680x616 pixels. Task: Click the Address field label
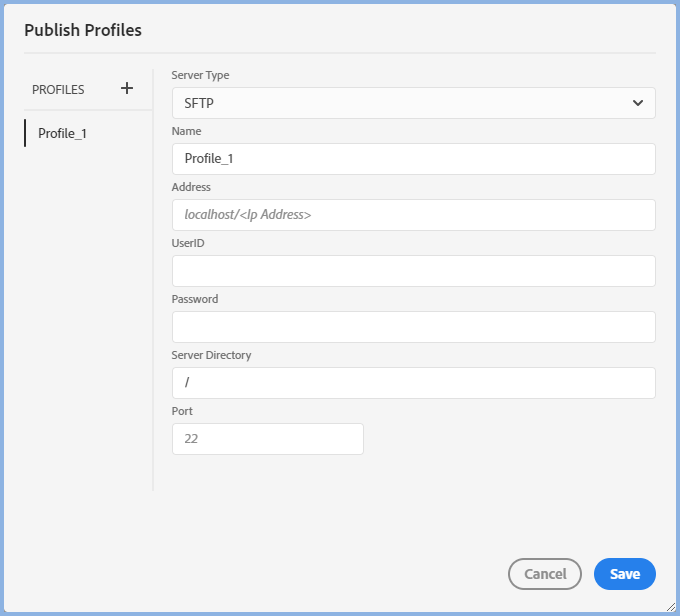(x=191, y=187)
